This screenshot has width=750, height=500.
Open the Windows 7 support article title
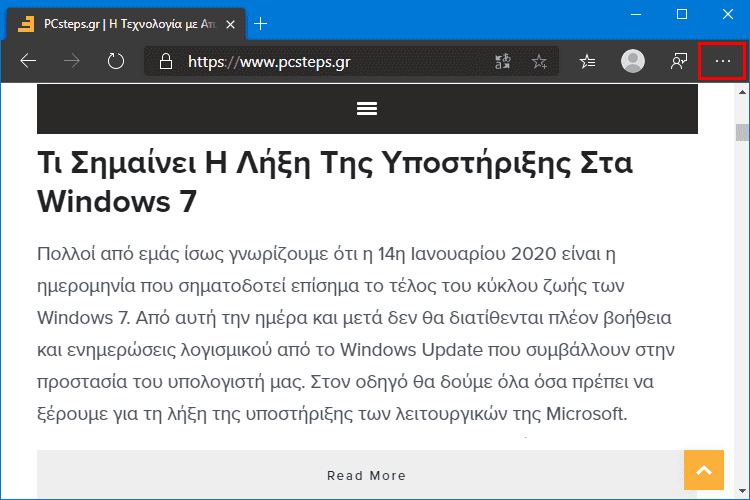point(335,182)
